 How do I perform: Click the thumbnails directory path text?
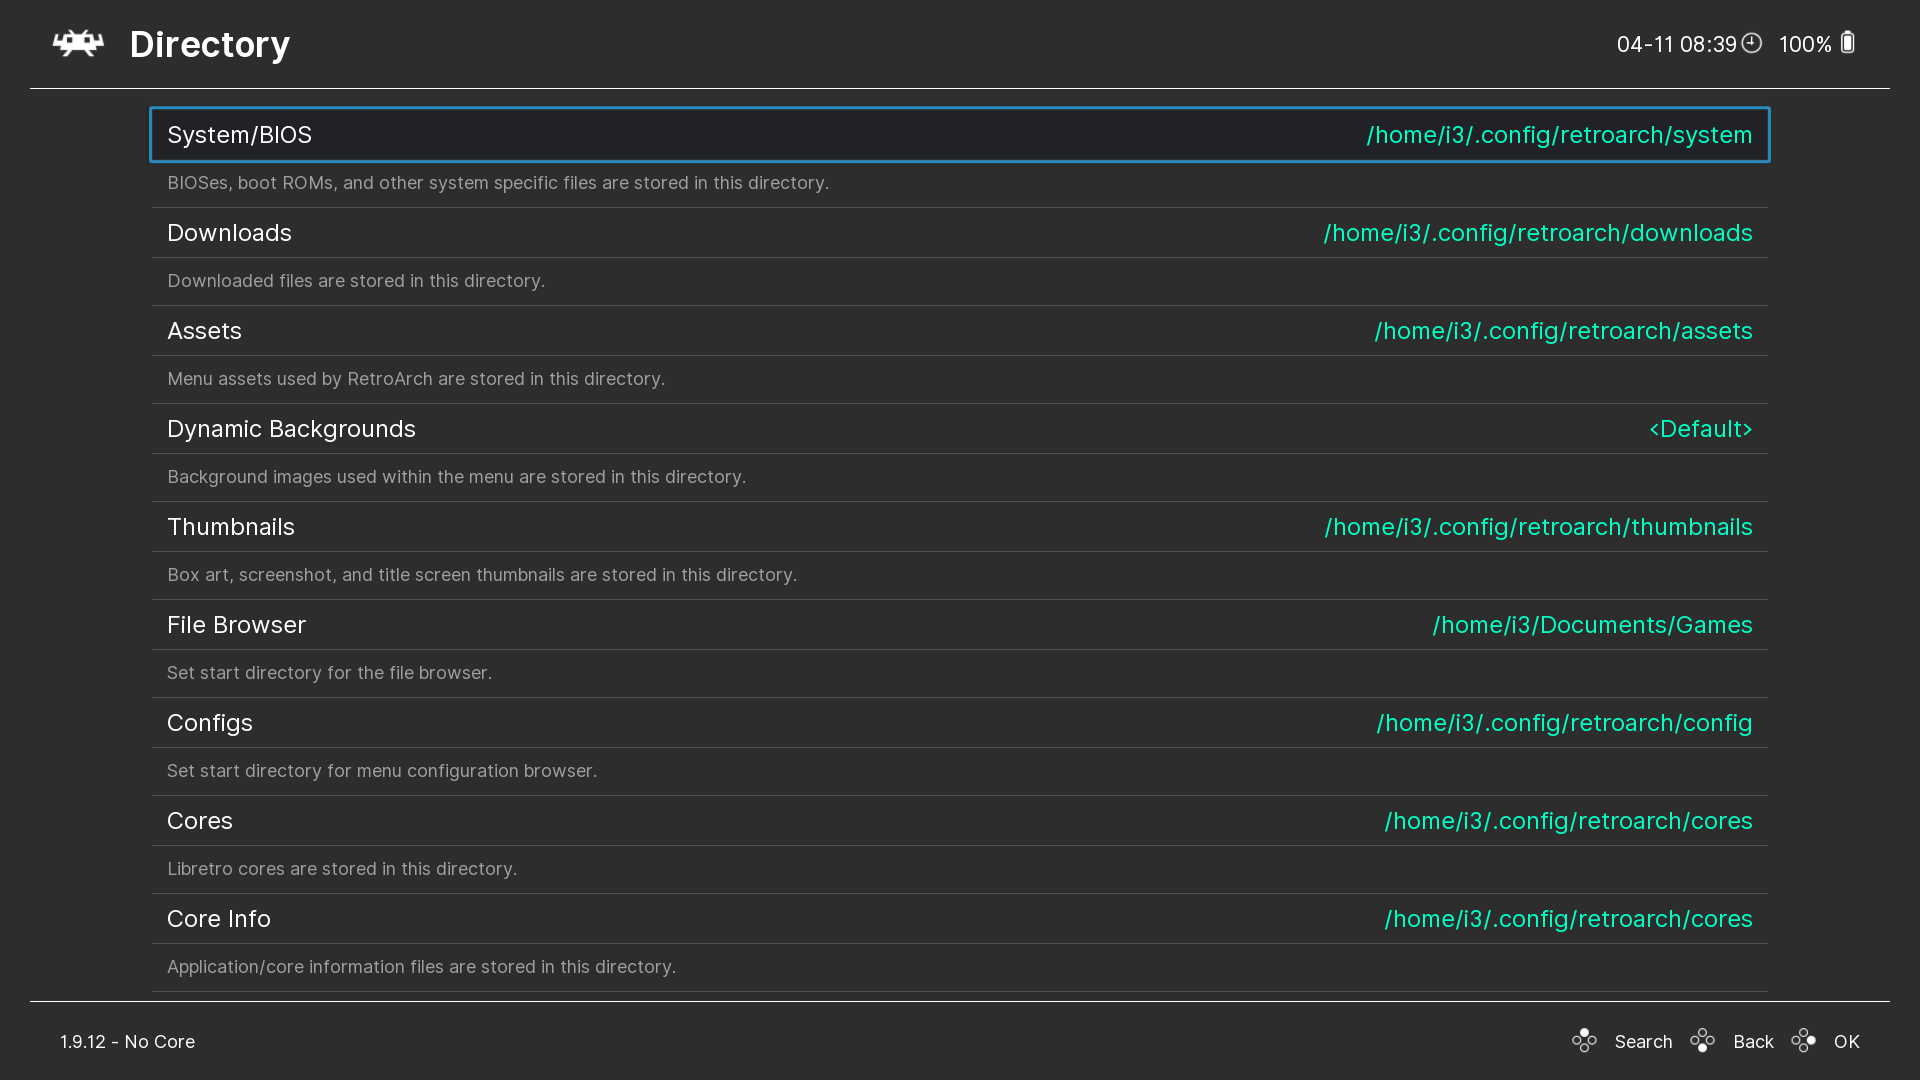click(x=1538, y=527)
